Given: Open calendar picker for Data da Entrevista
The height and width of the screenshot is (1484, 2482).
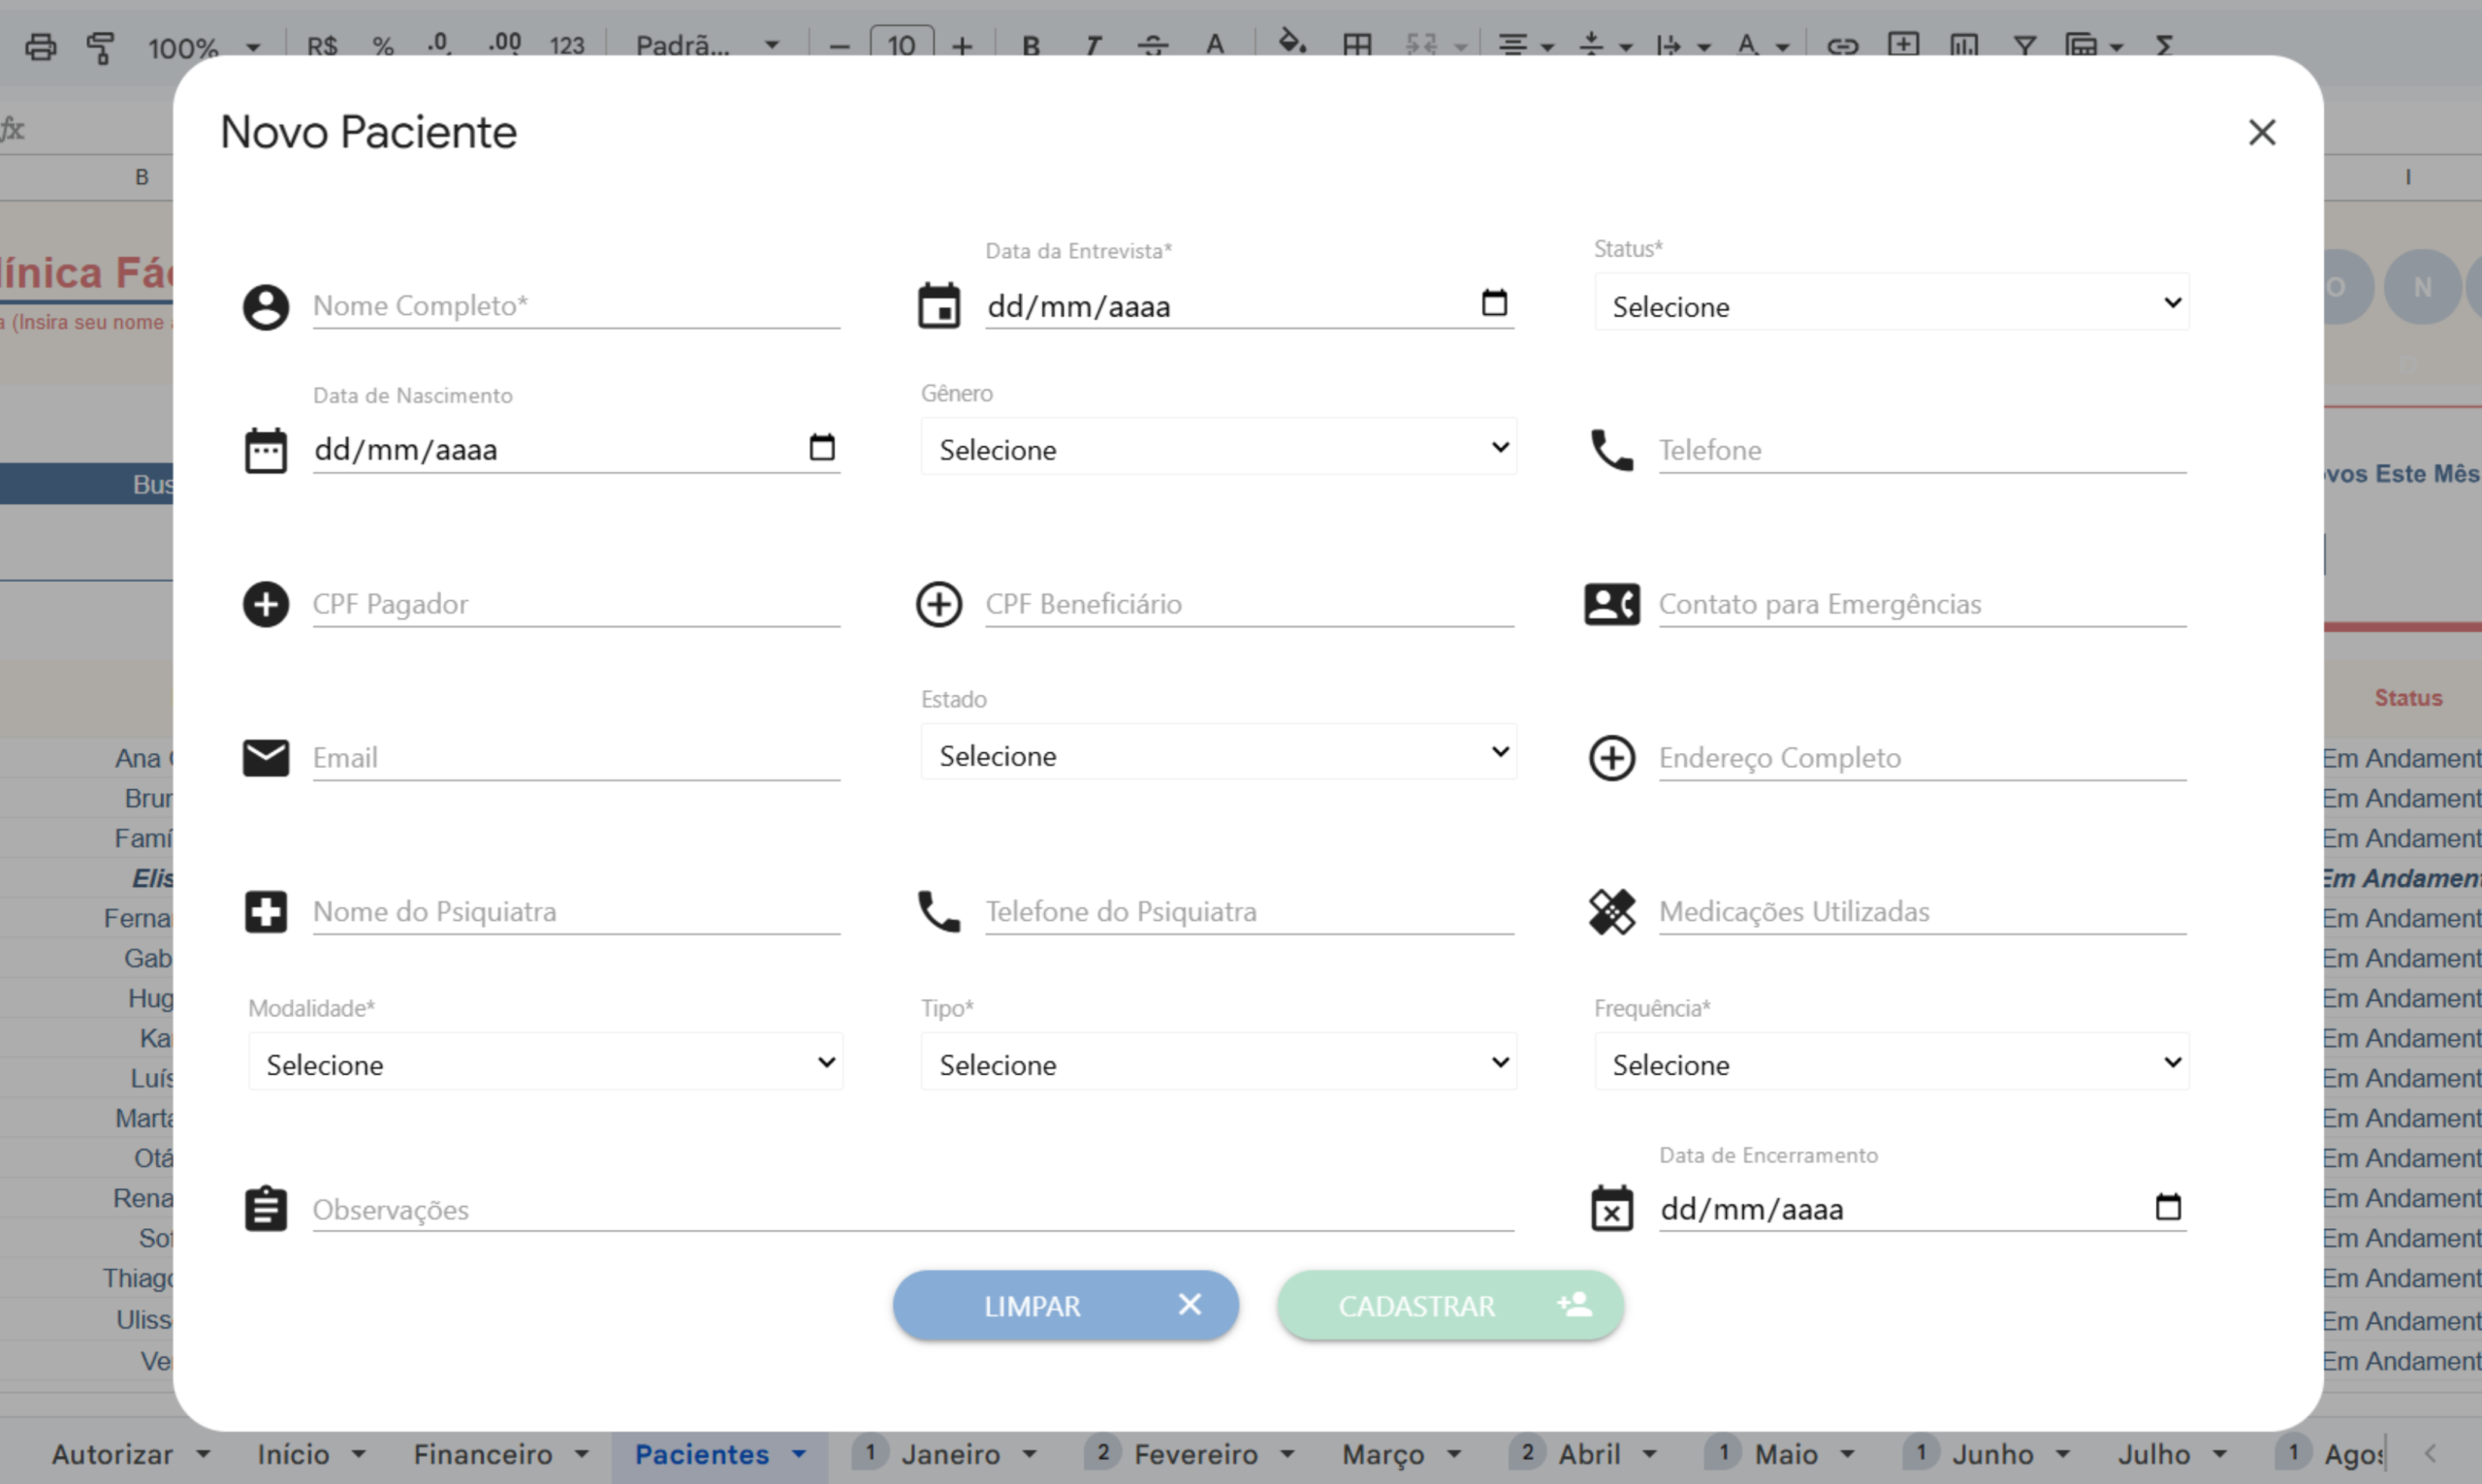Looking at the screenshot, I should point(1494,303).
